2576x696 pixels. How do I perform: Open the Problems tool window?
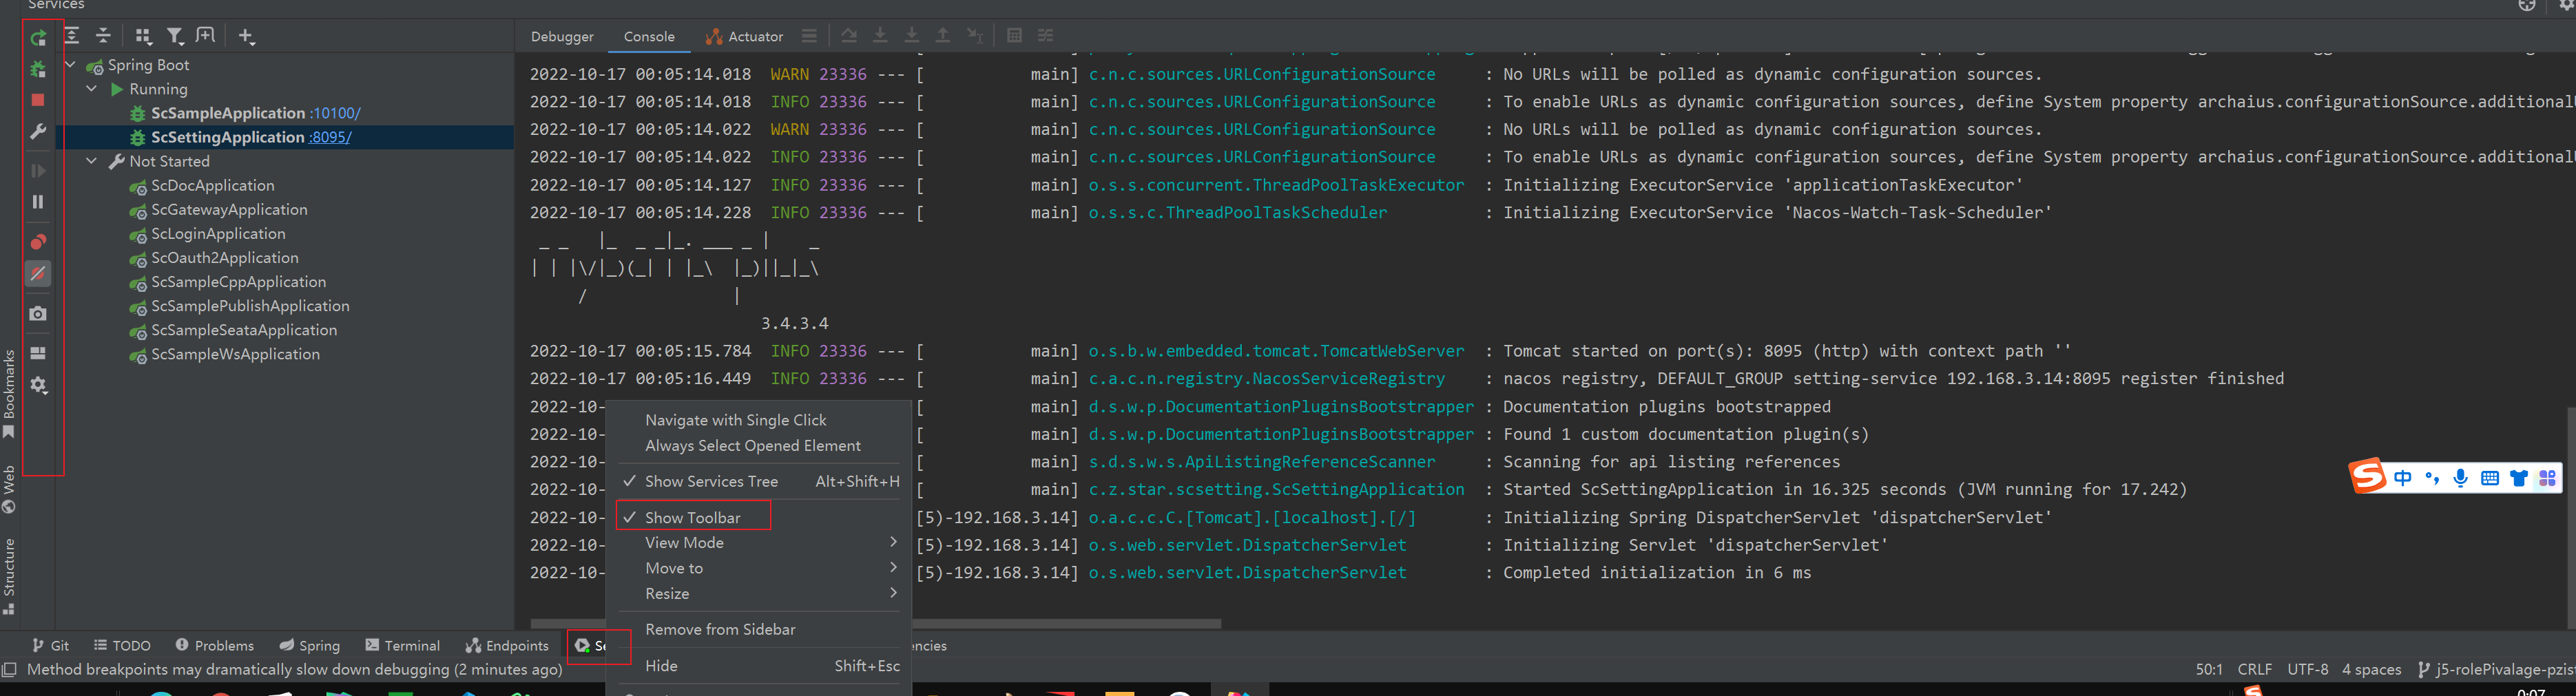215,645
